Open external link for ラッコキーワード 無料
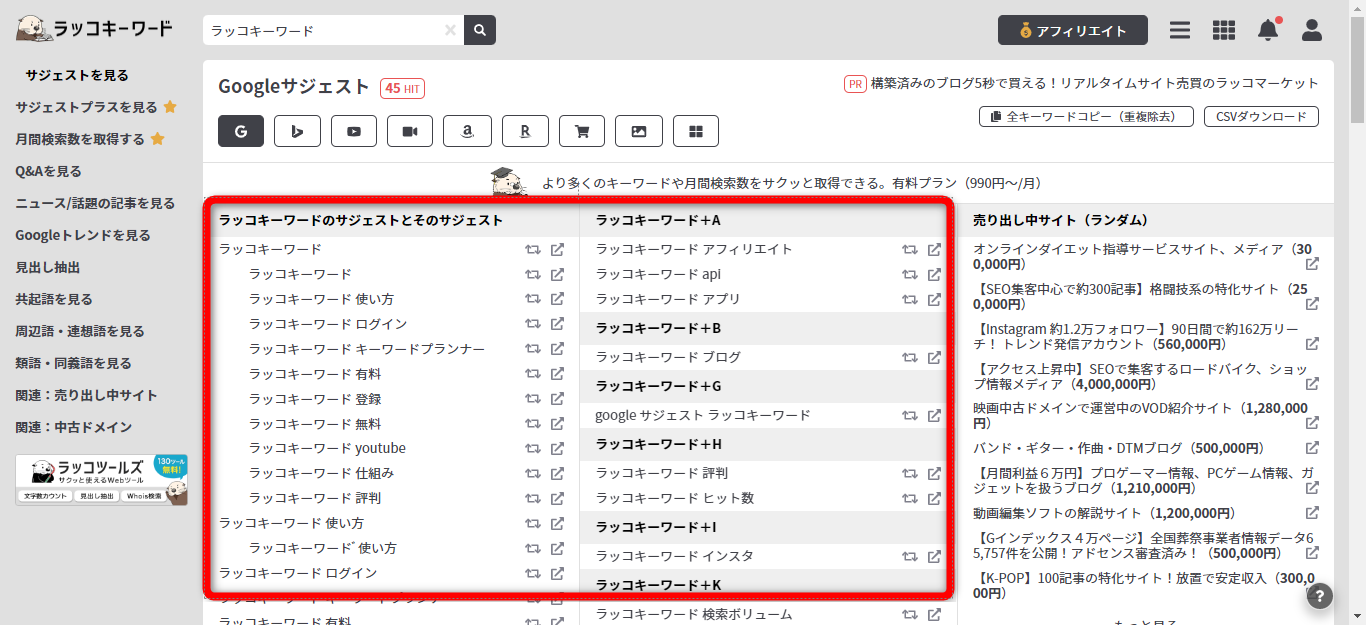 [x=558, y=424]
